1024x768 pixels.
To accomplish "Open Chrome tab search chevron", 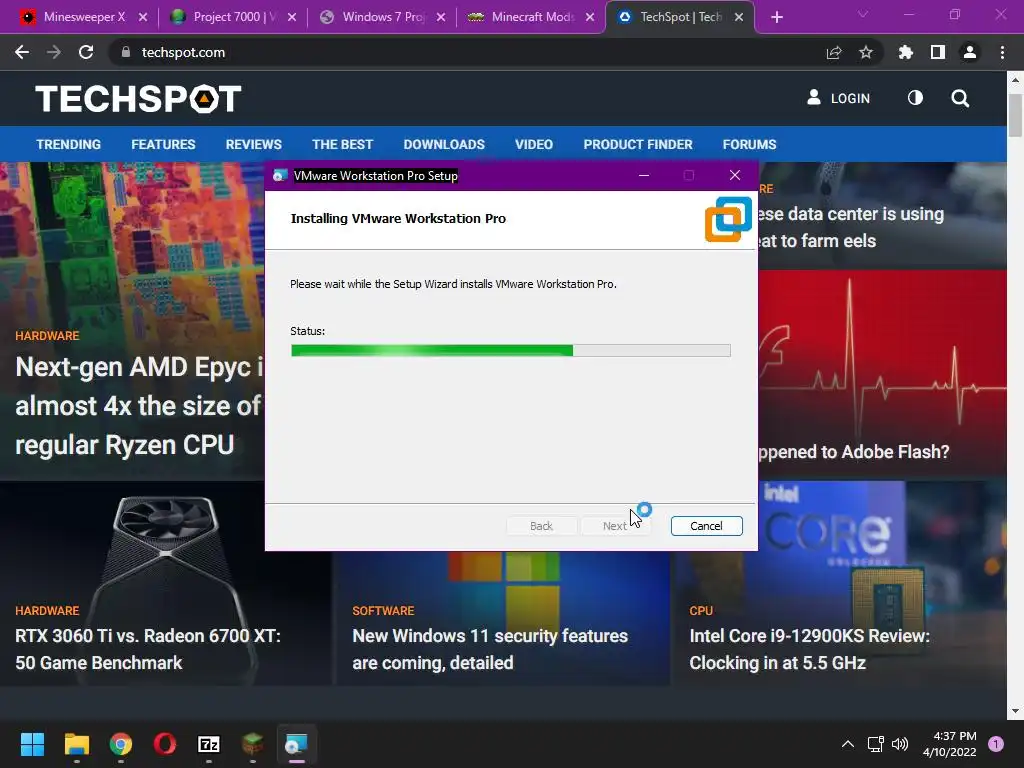I will pyautogui.click(x=863, y=14).
